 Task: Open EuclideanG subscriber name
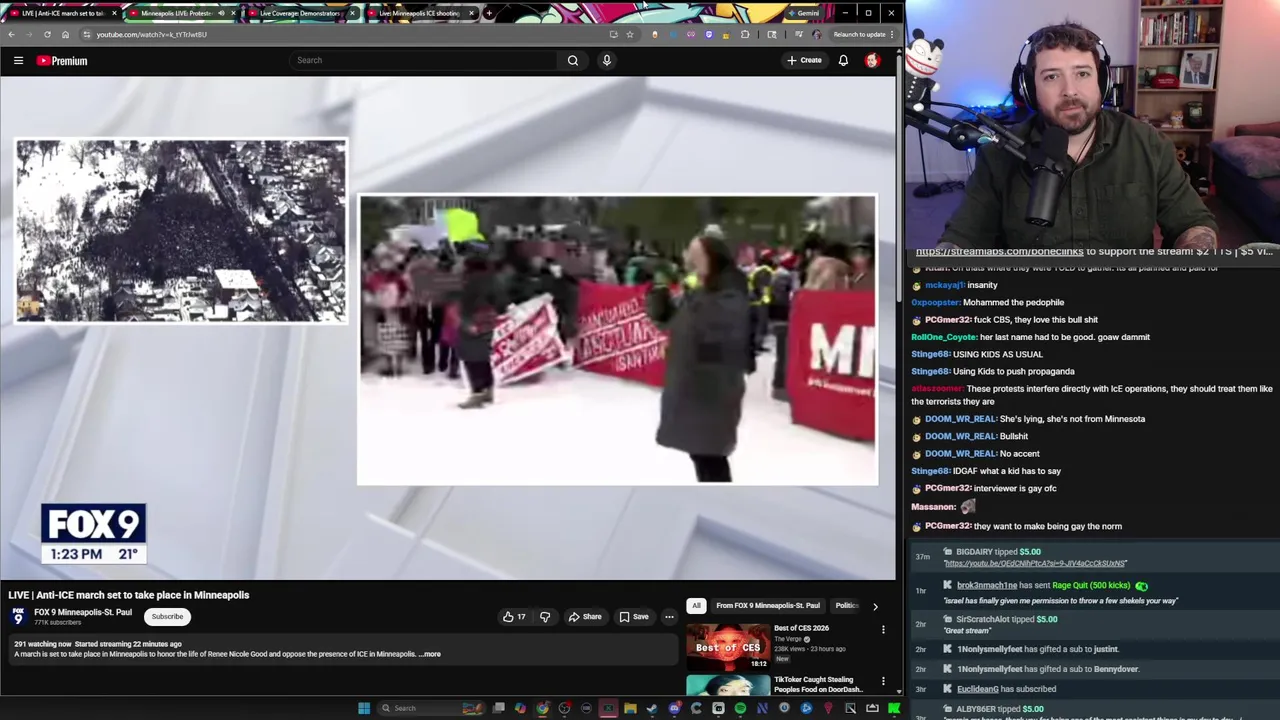pyautogui.click(x=977, y=689)
